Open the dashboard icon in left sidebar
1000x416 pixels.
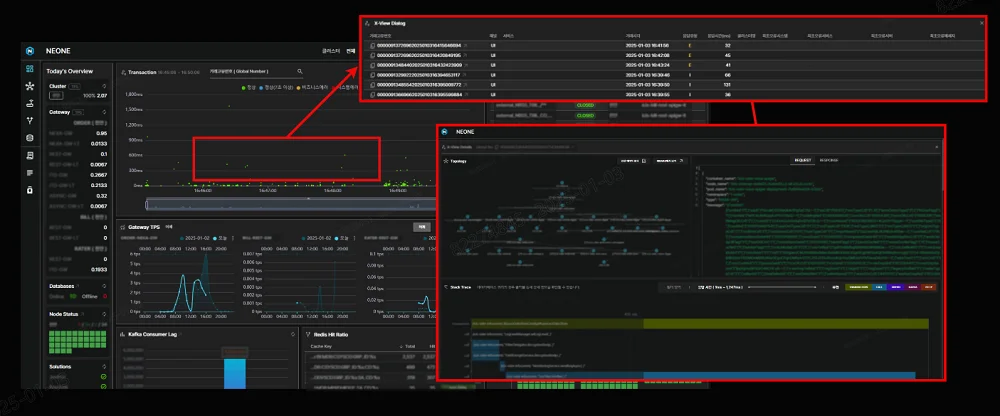[30, 70]
